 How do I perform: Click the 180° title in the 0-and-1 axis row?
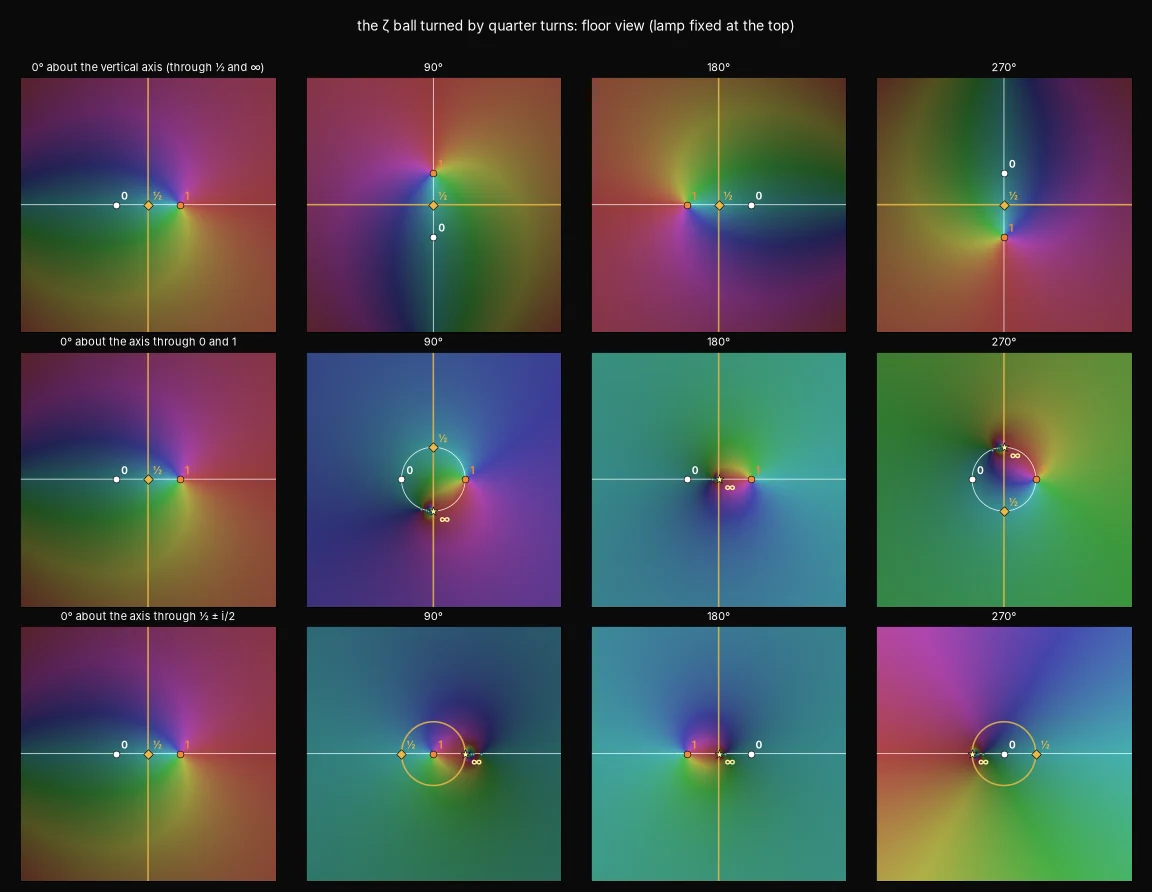(x=719, y=342)
